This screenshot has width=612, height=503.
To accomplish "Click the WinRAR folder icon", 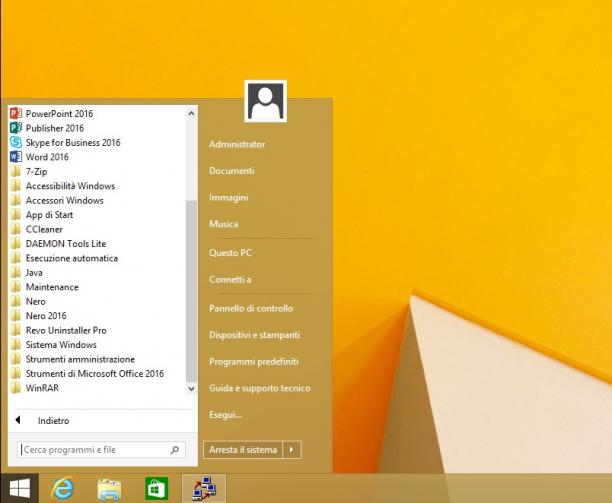I will (x=16, y=388).
